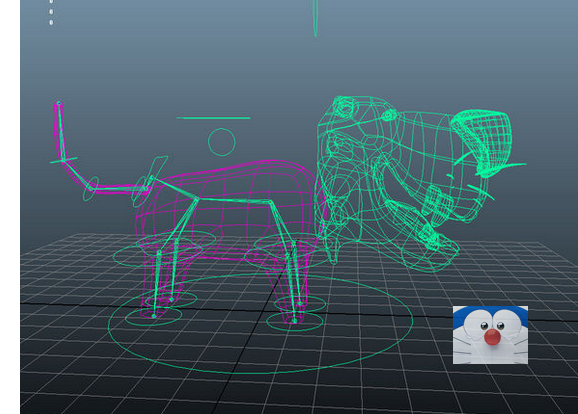The width and height of the screenshot is (578, 414).
Task: Select the small circle control floating above the lion's back
Action: pyautogui.click(x=222, y=142)
